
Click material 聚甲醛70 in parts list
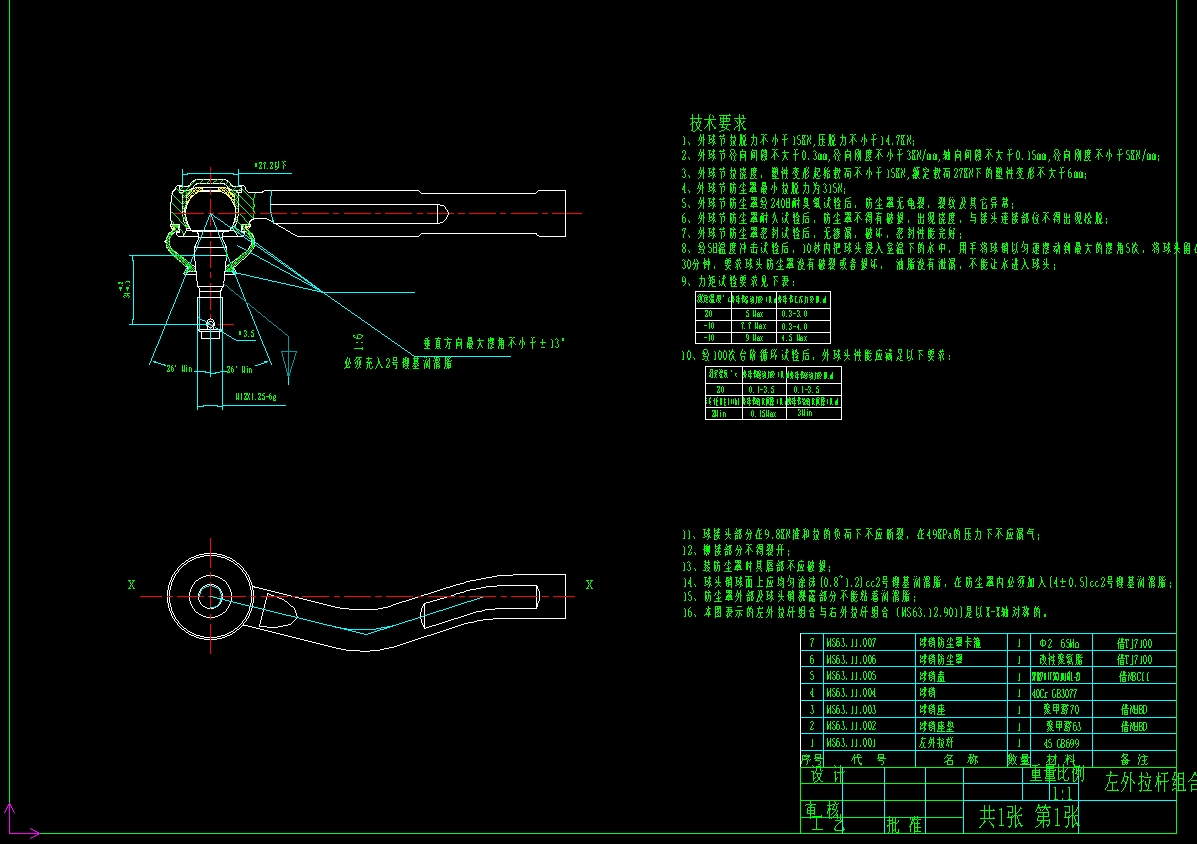pos(1062,710)
